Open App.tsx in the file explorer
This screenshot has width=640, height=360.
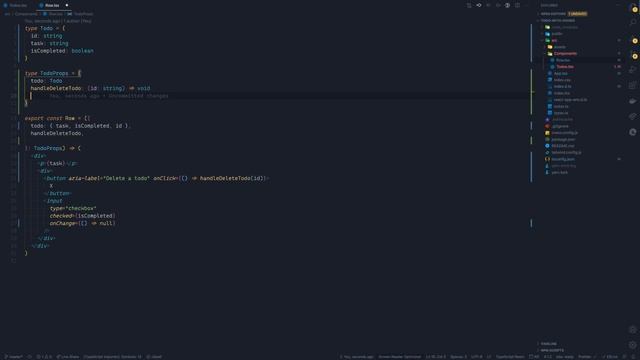560,73
